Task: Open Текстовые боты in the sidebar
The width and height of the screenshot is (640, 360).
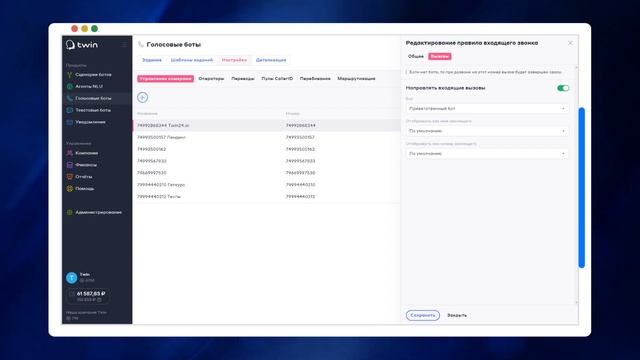Action: pos(93,110)
